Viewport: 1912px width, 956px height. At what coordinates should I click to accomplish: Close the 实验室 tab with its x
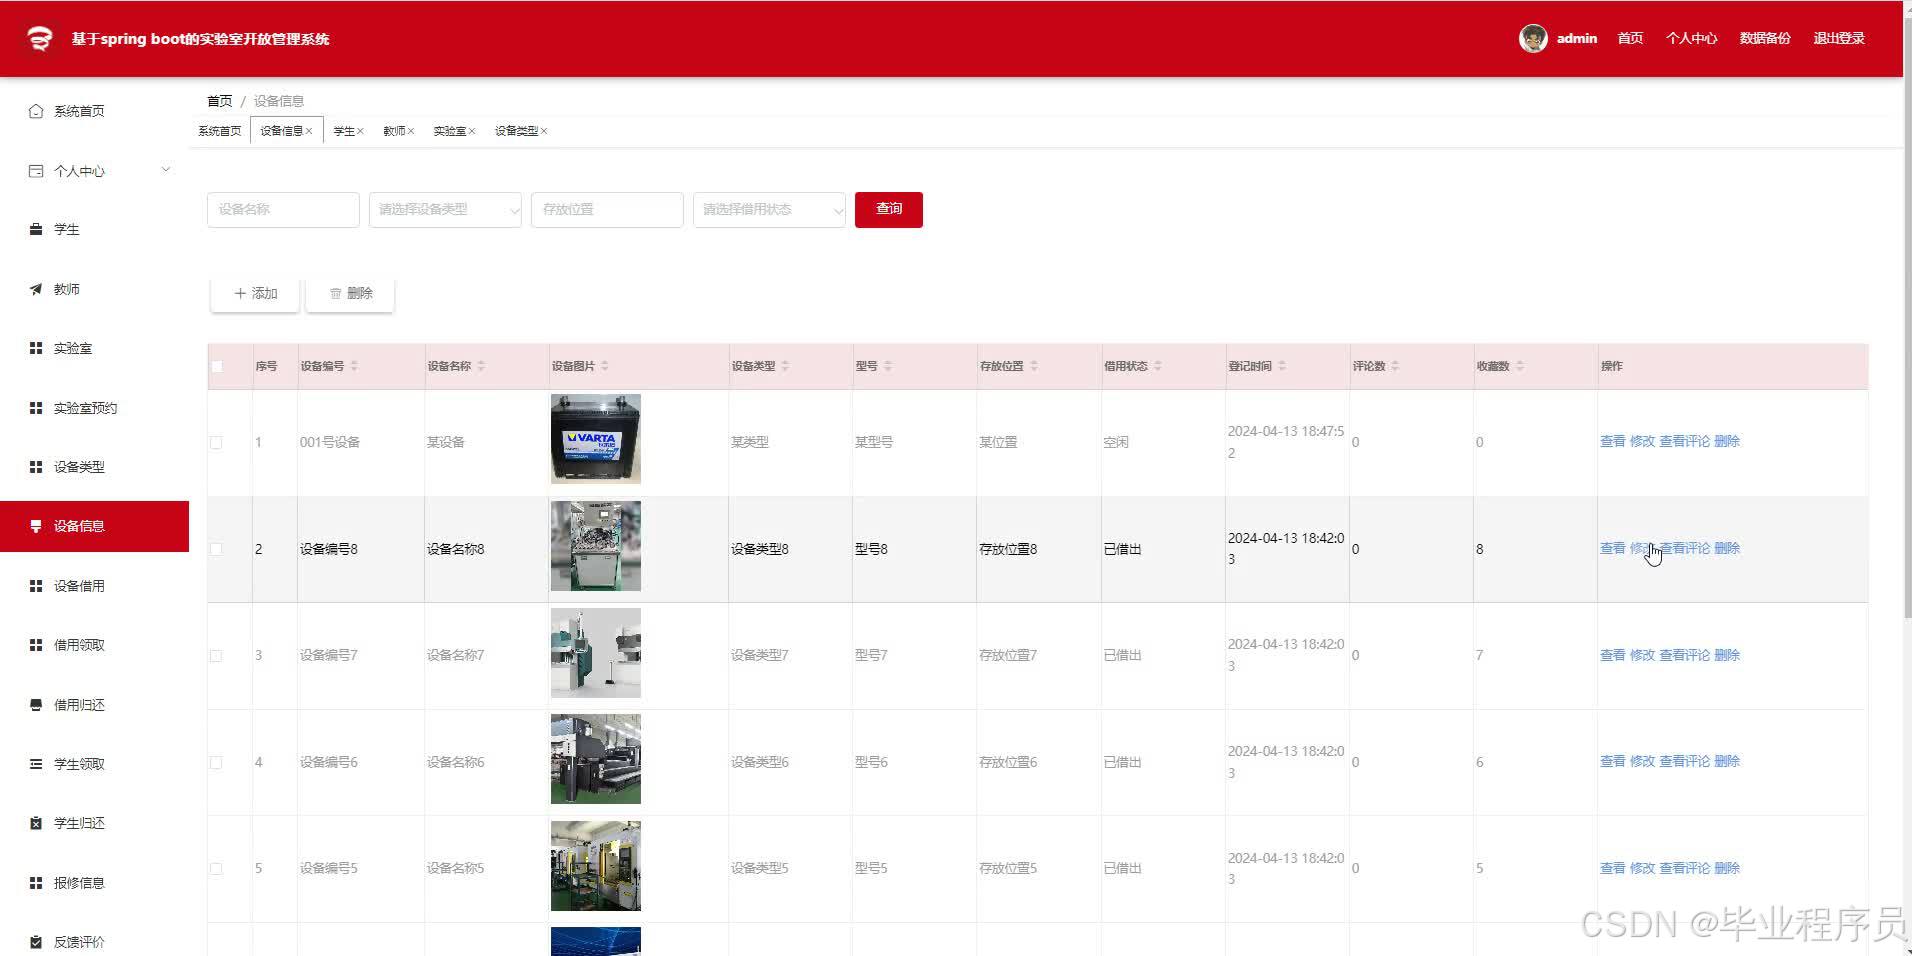click(x=472, y=131)
